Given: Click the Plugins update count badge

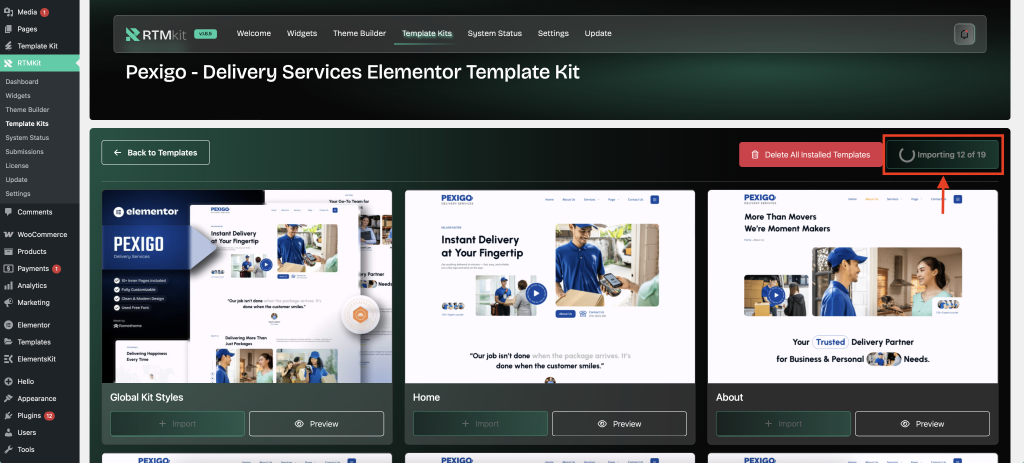Looking at the screenshot, I should pos(49,415).
